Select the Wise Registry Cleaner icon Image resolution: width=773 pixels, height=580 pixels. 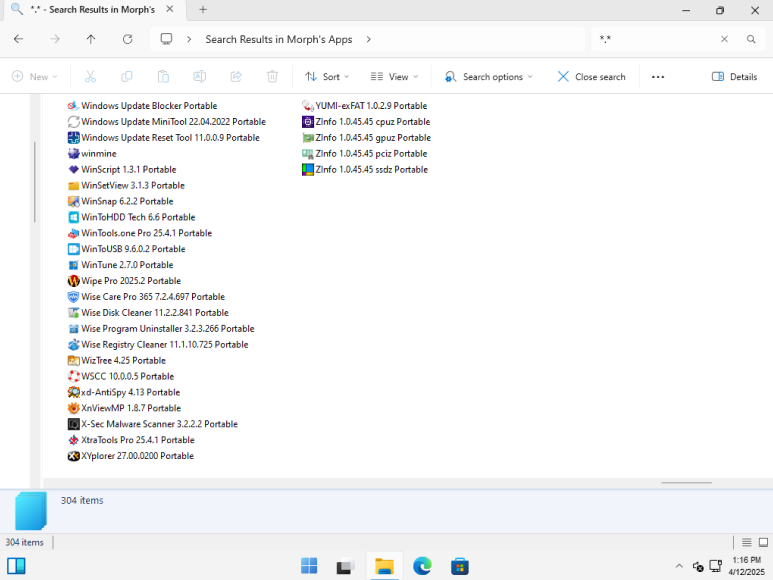coord(73,344)
